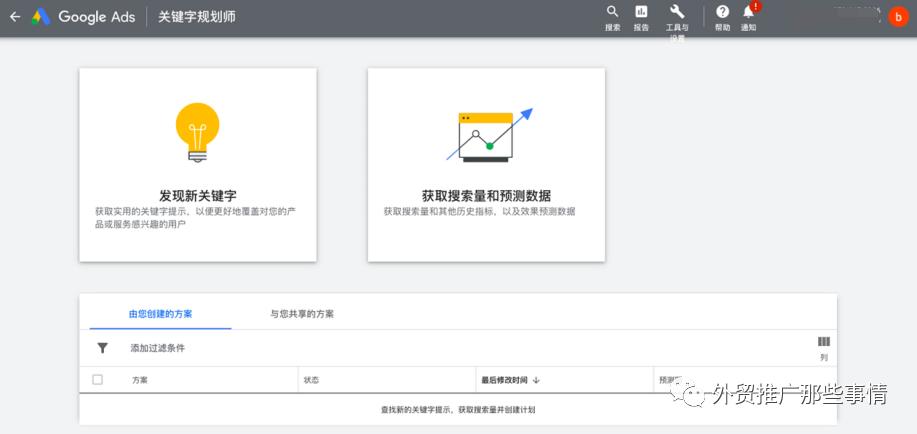This screenshot has height=434, width=917.
Task: Sort by descending arrow on 最后修改时间
Action: [536, 380]
